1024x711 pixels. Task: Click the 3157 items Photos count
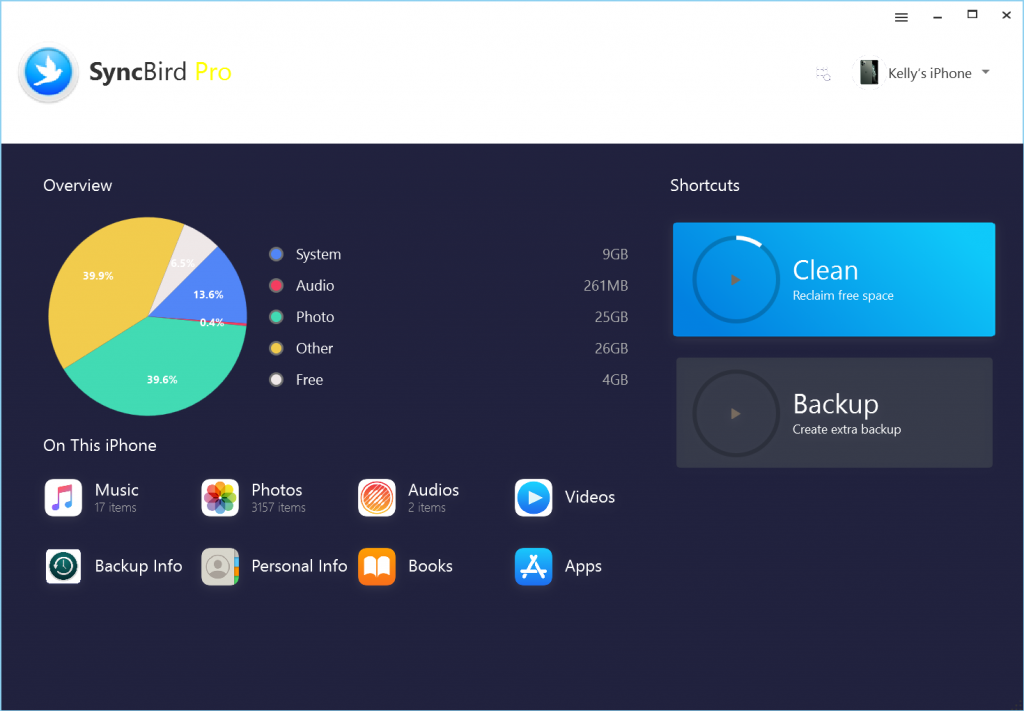click(278, 507)
